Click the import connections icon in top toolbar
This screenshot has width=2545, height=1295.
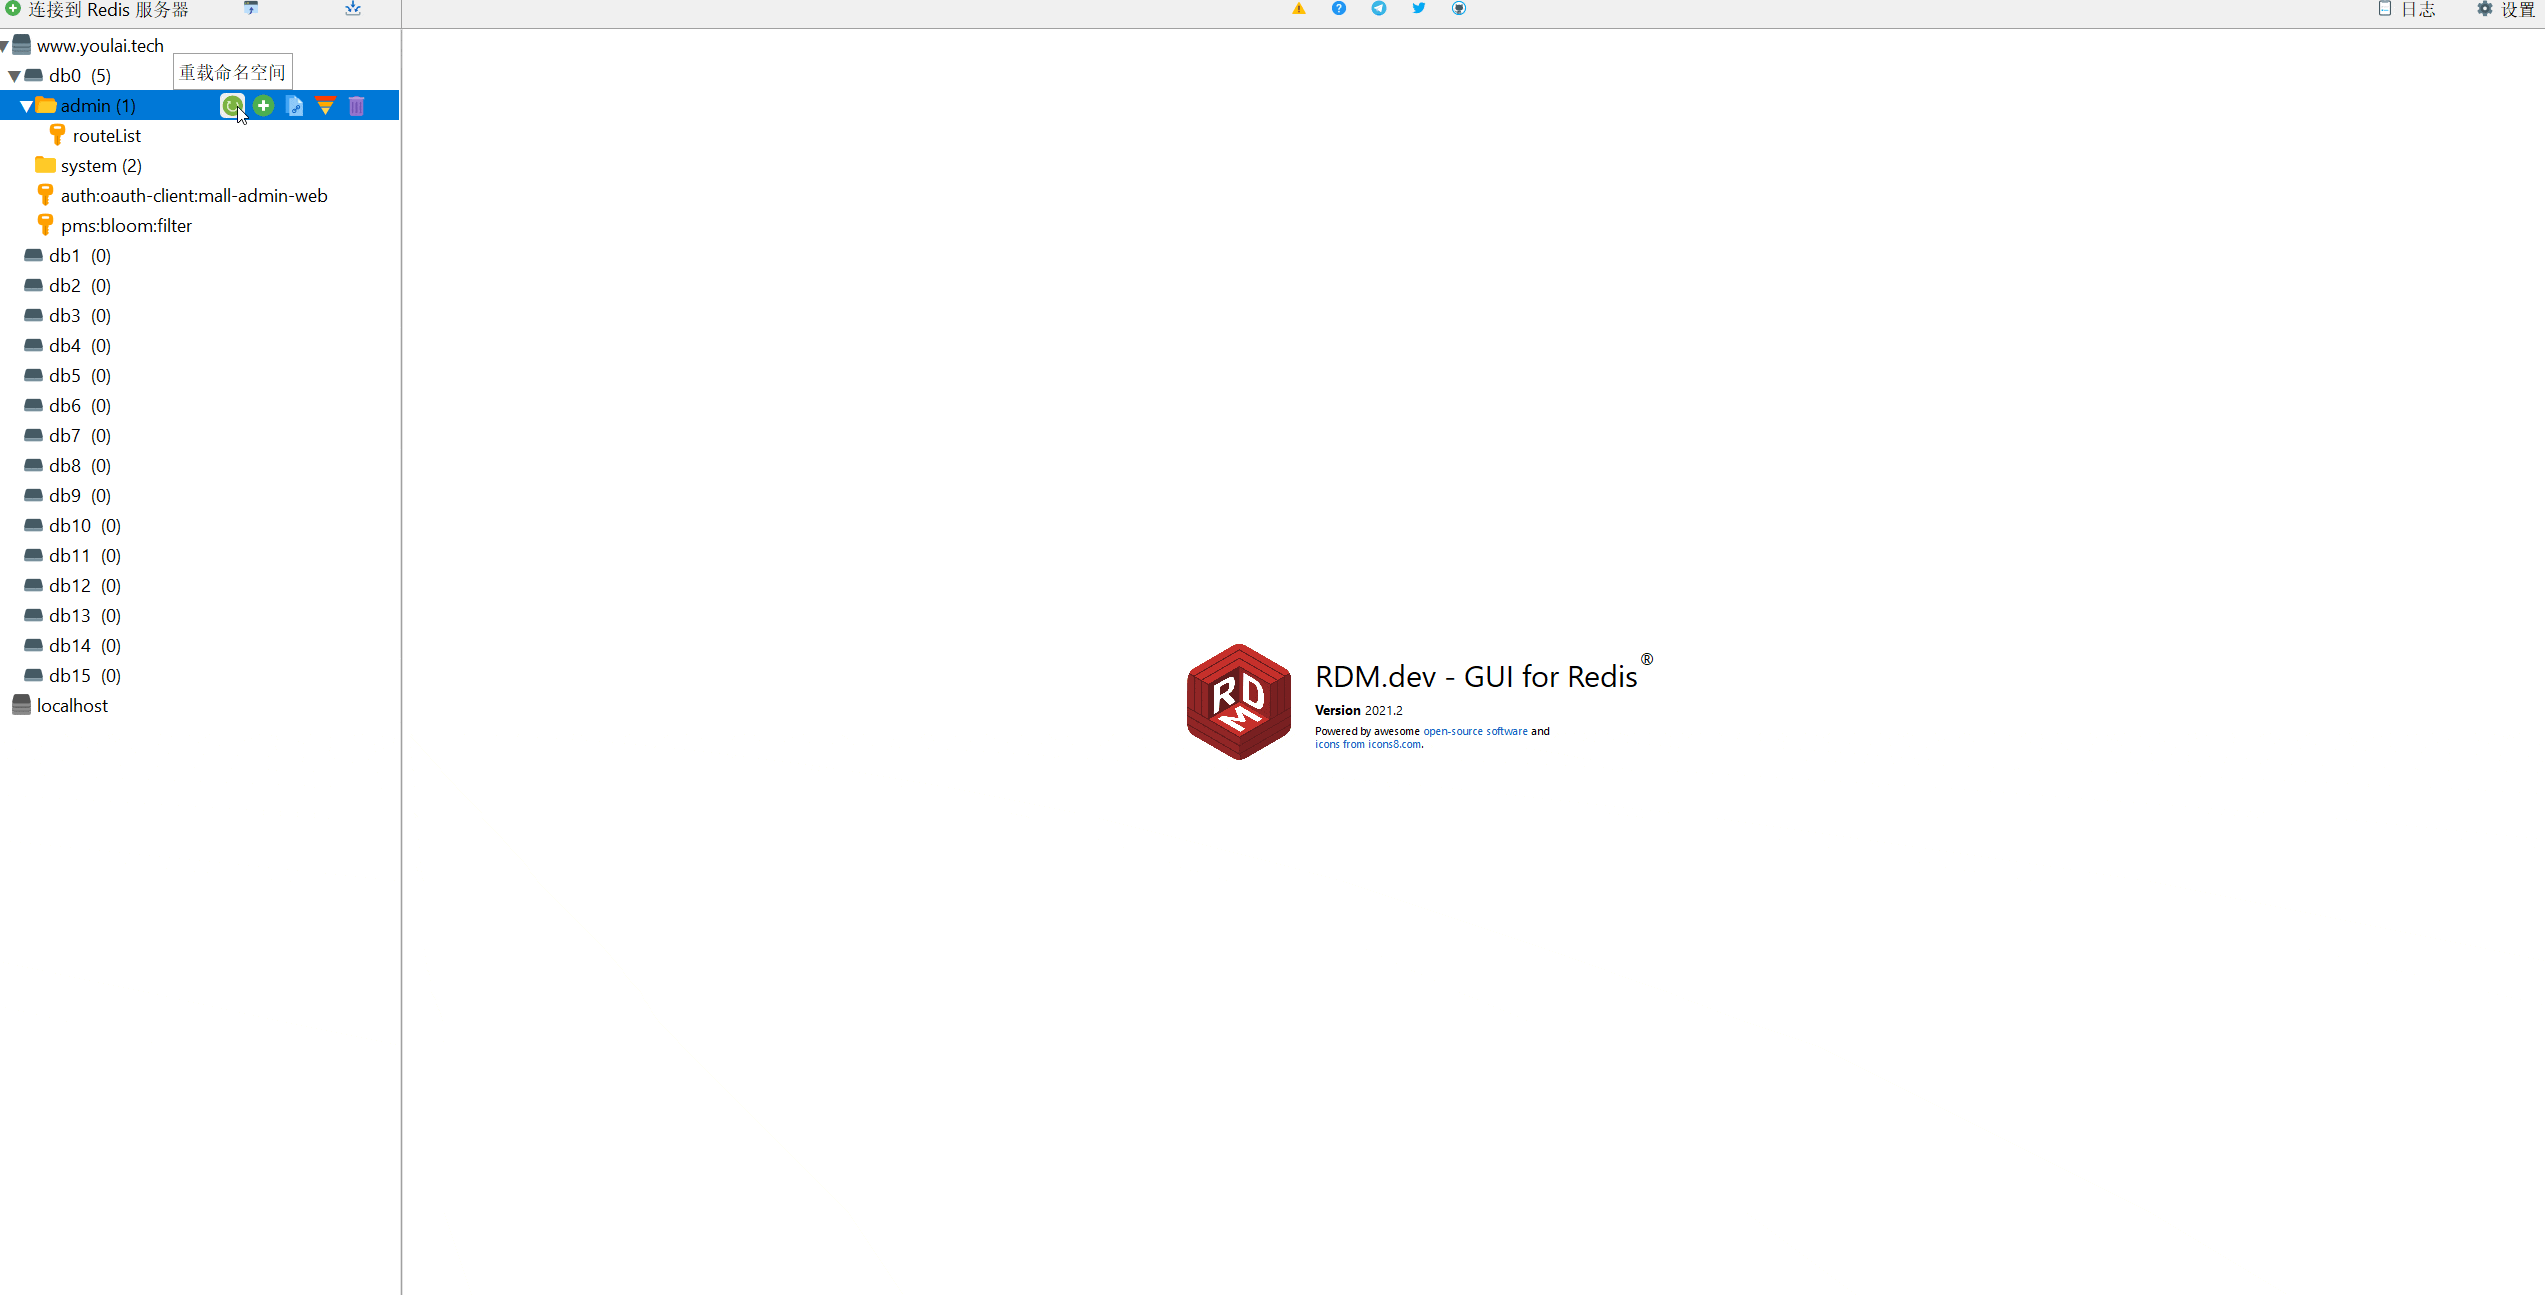click(251, 8)
